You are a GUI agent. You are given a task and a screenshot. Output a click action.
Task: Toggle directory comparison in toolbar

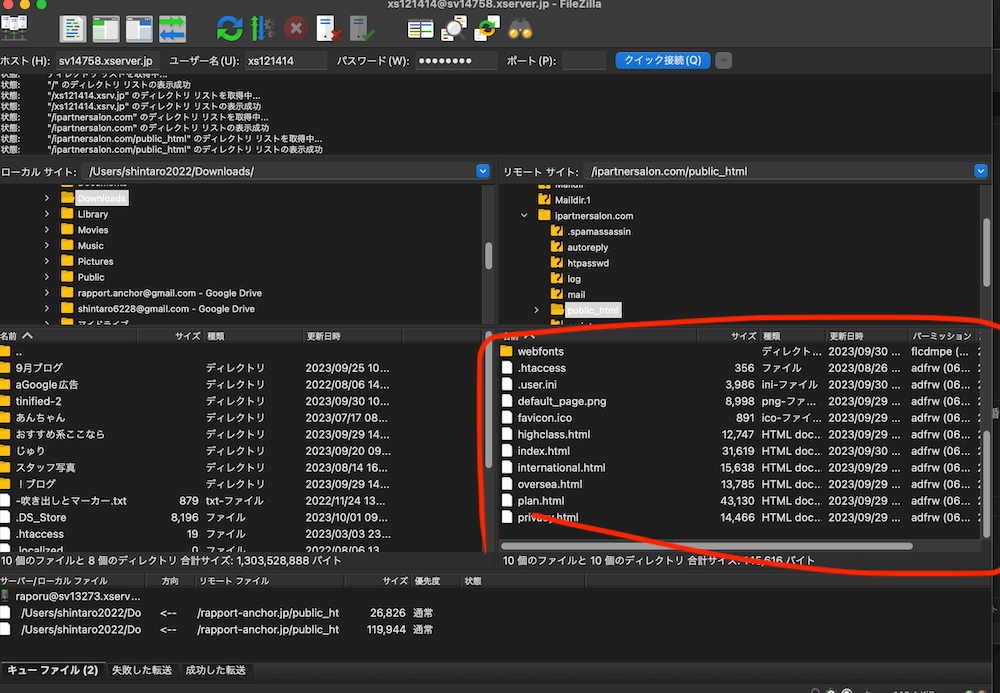point(453,29)
